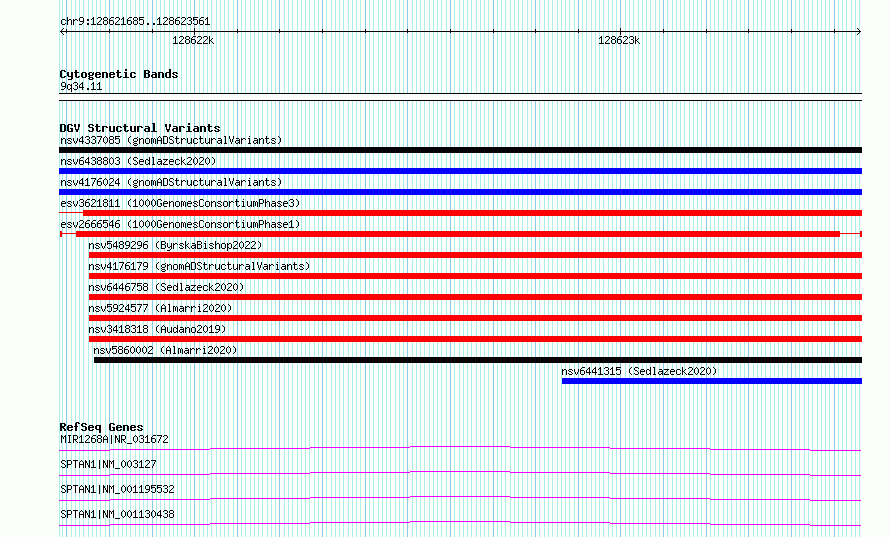This screenshot has width=890, height=537.
Task: Click the nsv4176024 gnomADStructuralVariants label
Action: (171, 182)
